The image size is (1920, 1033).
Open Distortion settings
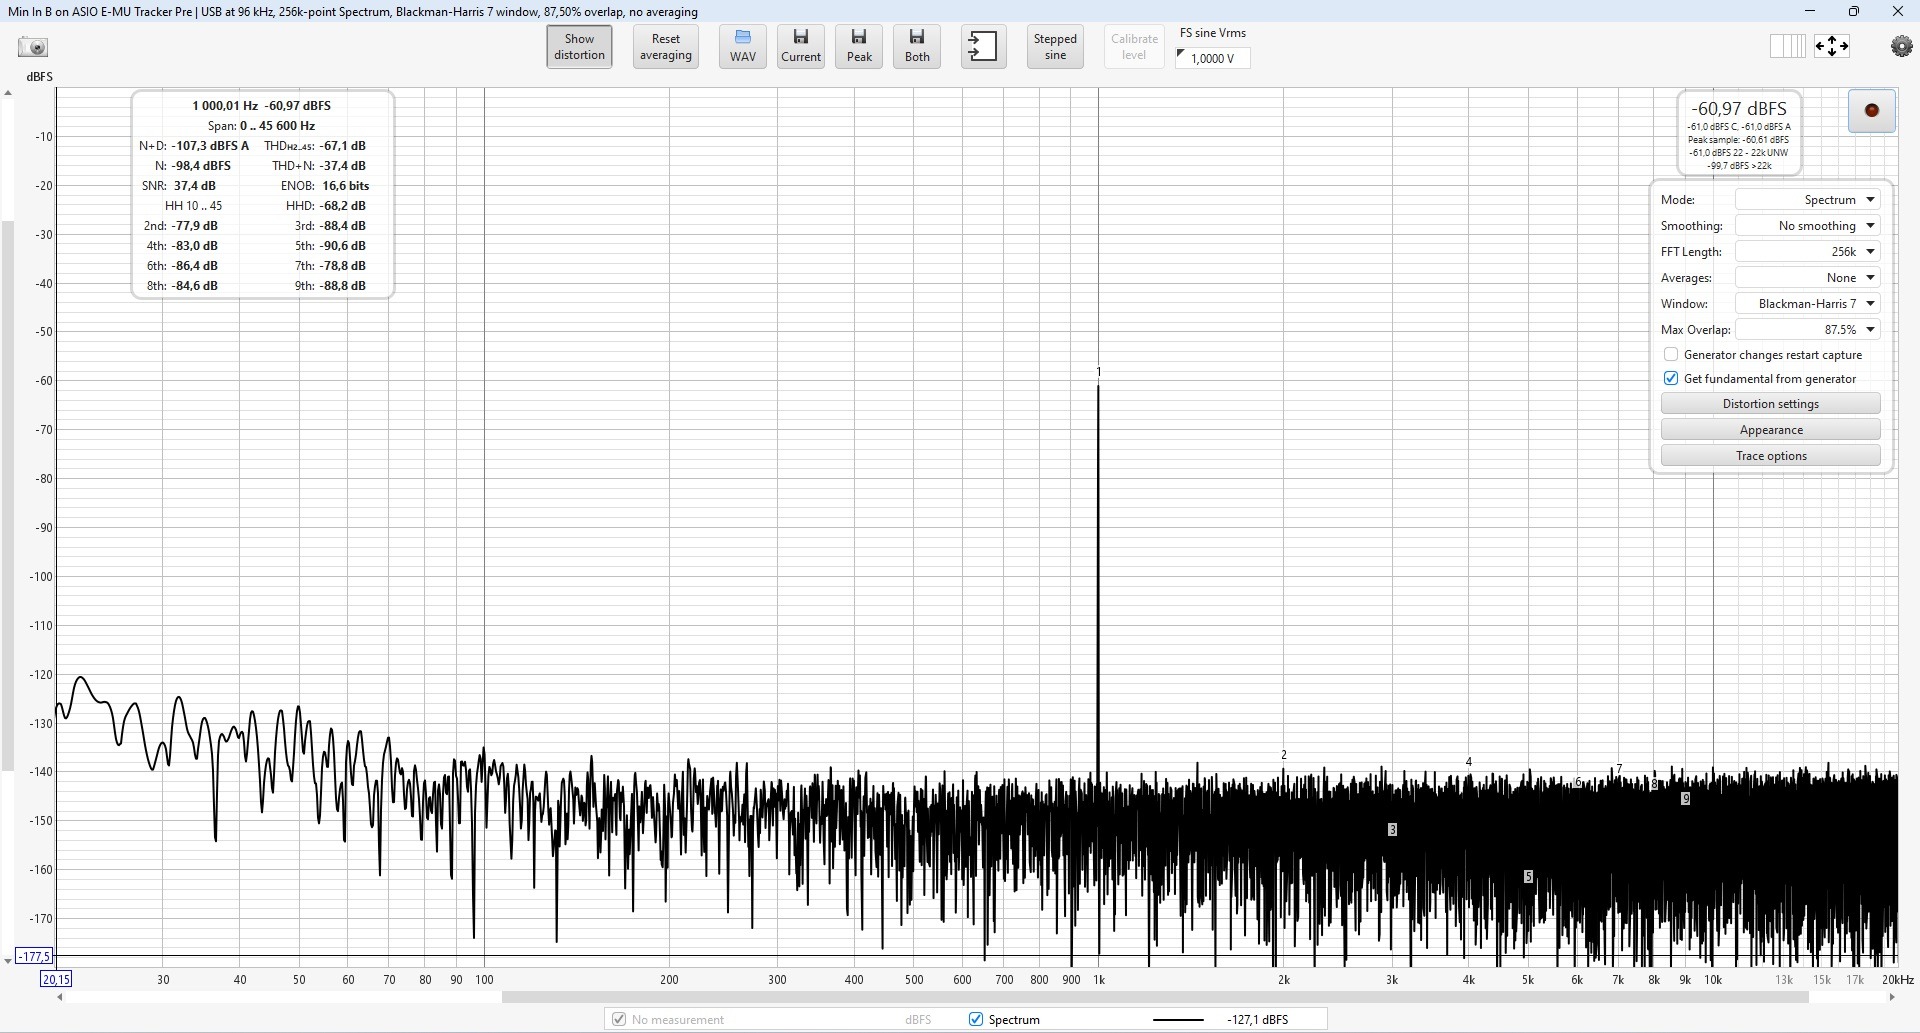point(1771,404)
